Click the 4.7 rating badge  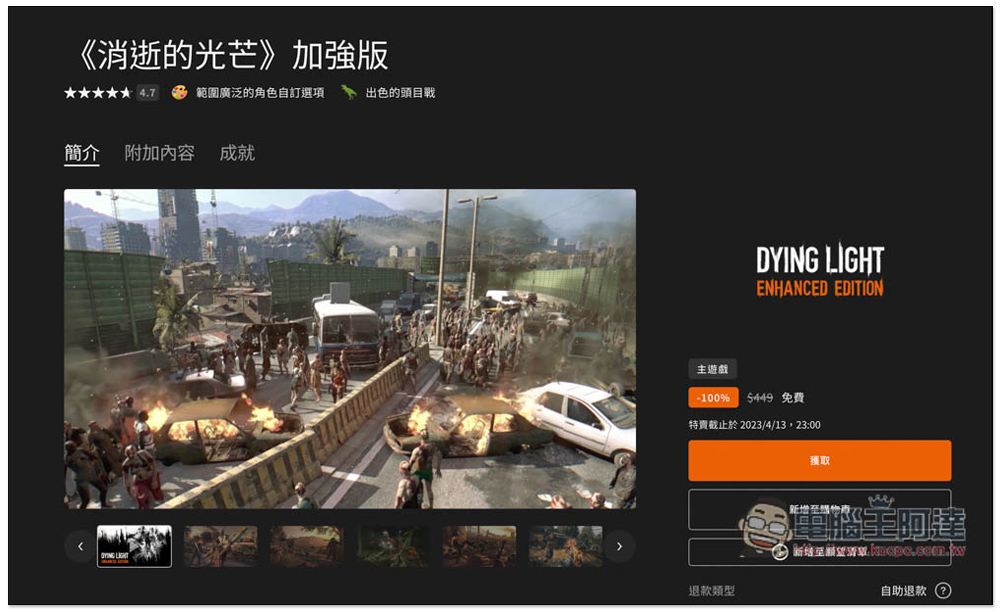click(x=147, y=93)
